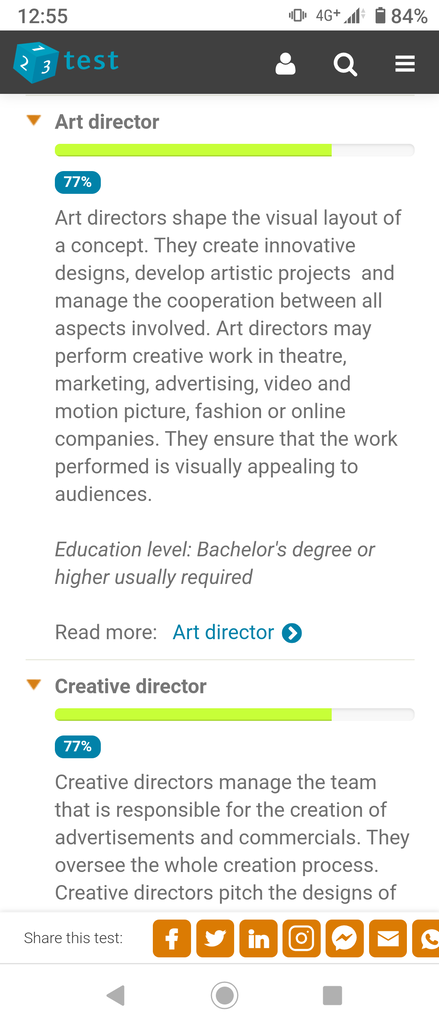The image size is (439, 1024).
Task: Collapse the Art director section triangle
Action: tap(34, 121)
